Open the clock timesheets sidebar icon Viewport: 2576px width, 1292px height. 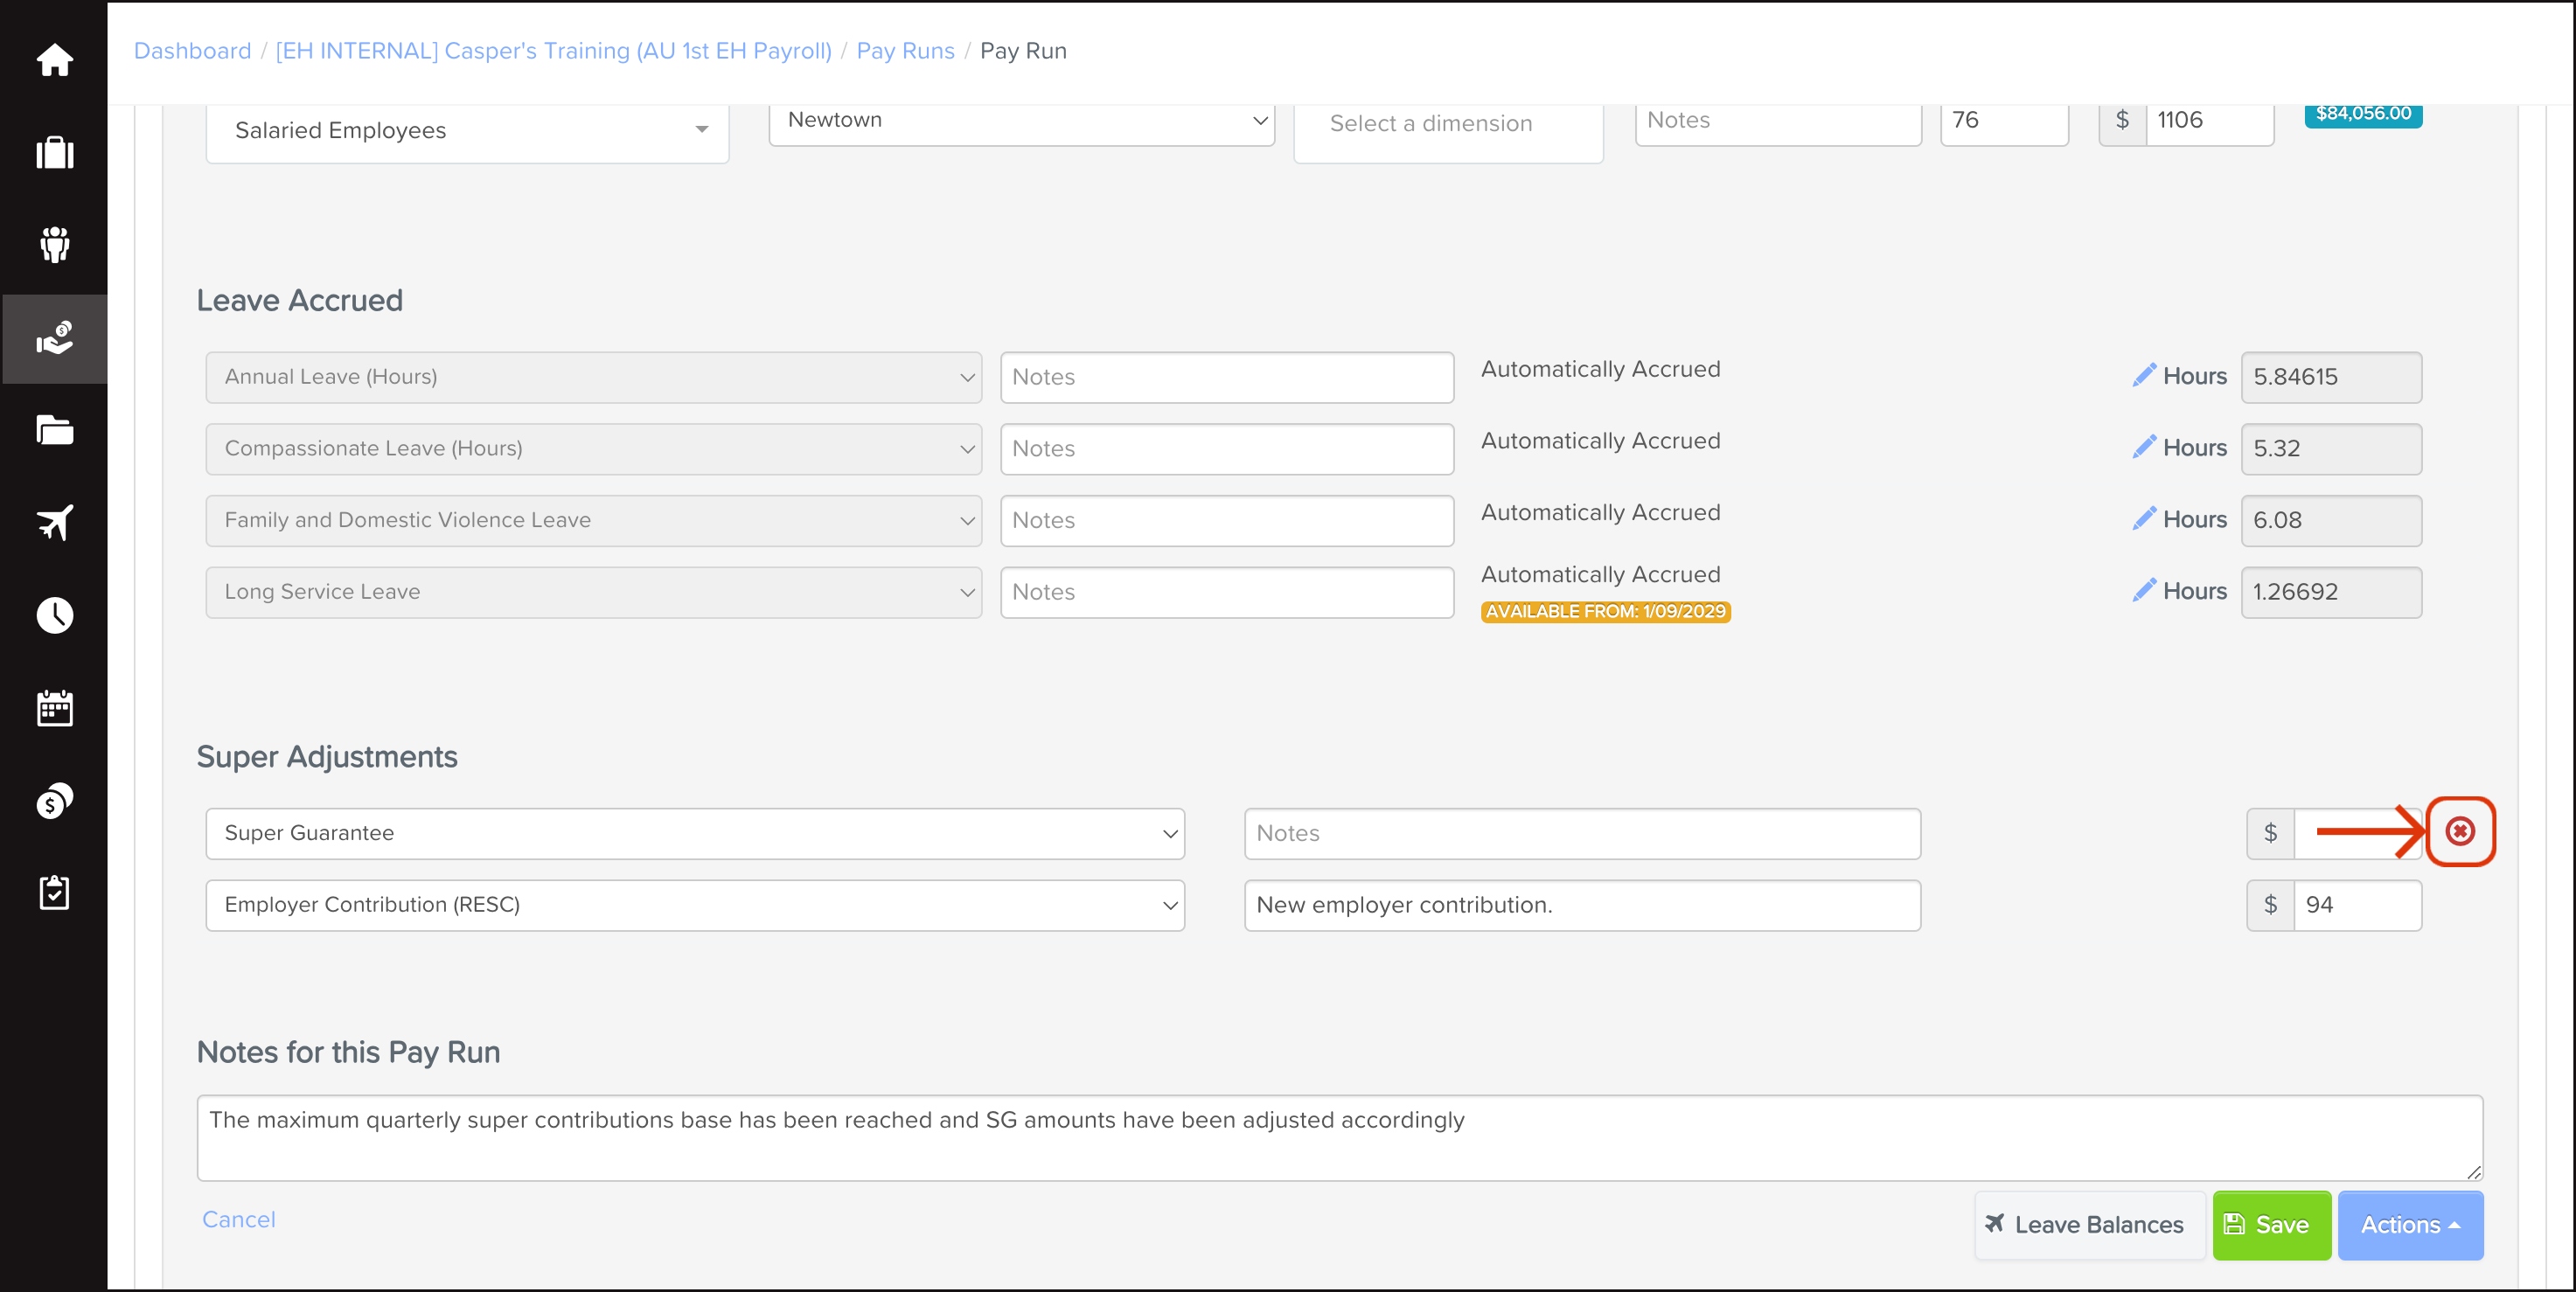tap(54, 615)
